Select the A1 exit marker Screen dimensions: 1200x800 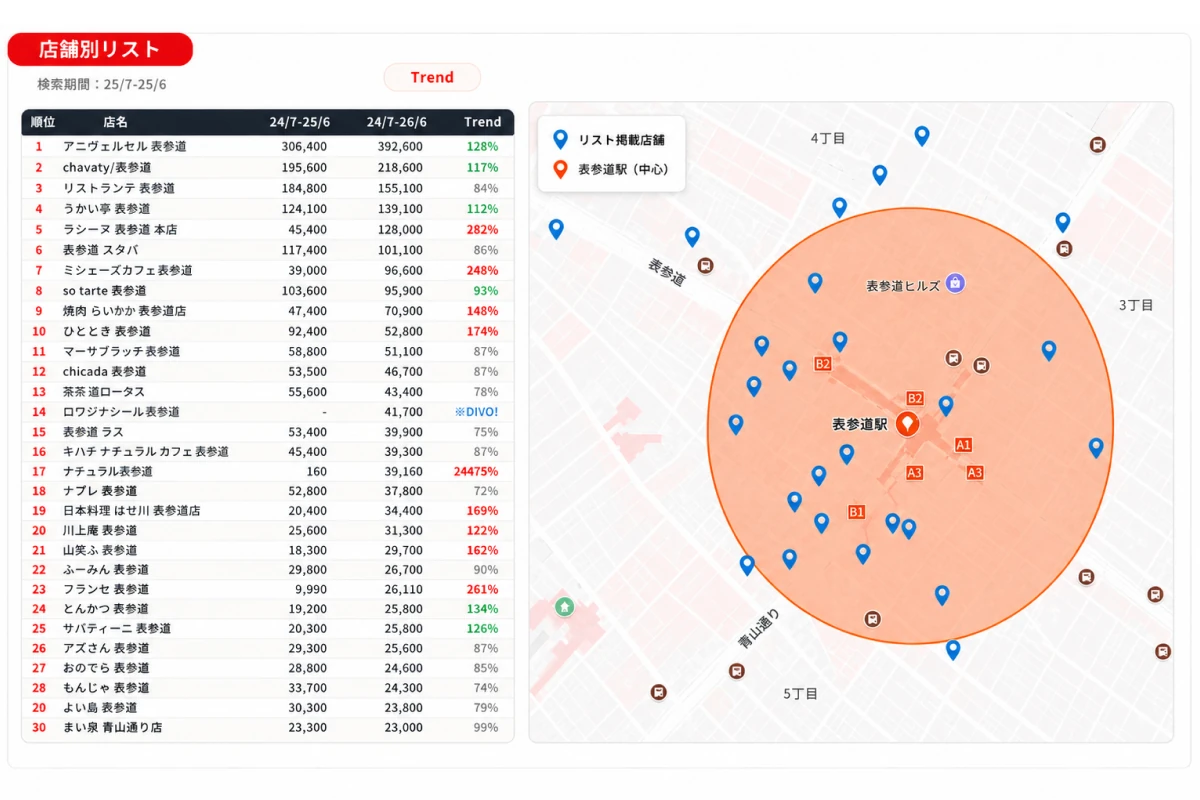point(964,444)
